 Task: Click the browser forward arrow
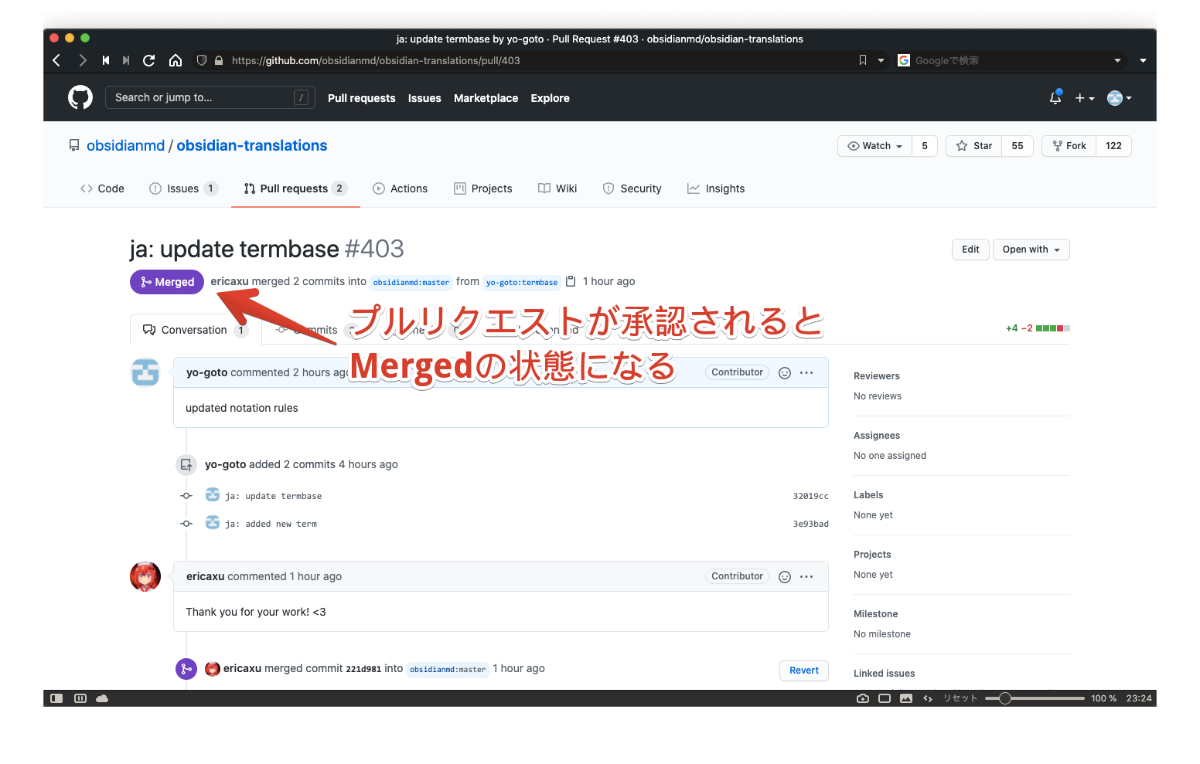point(82,60)
